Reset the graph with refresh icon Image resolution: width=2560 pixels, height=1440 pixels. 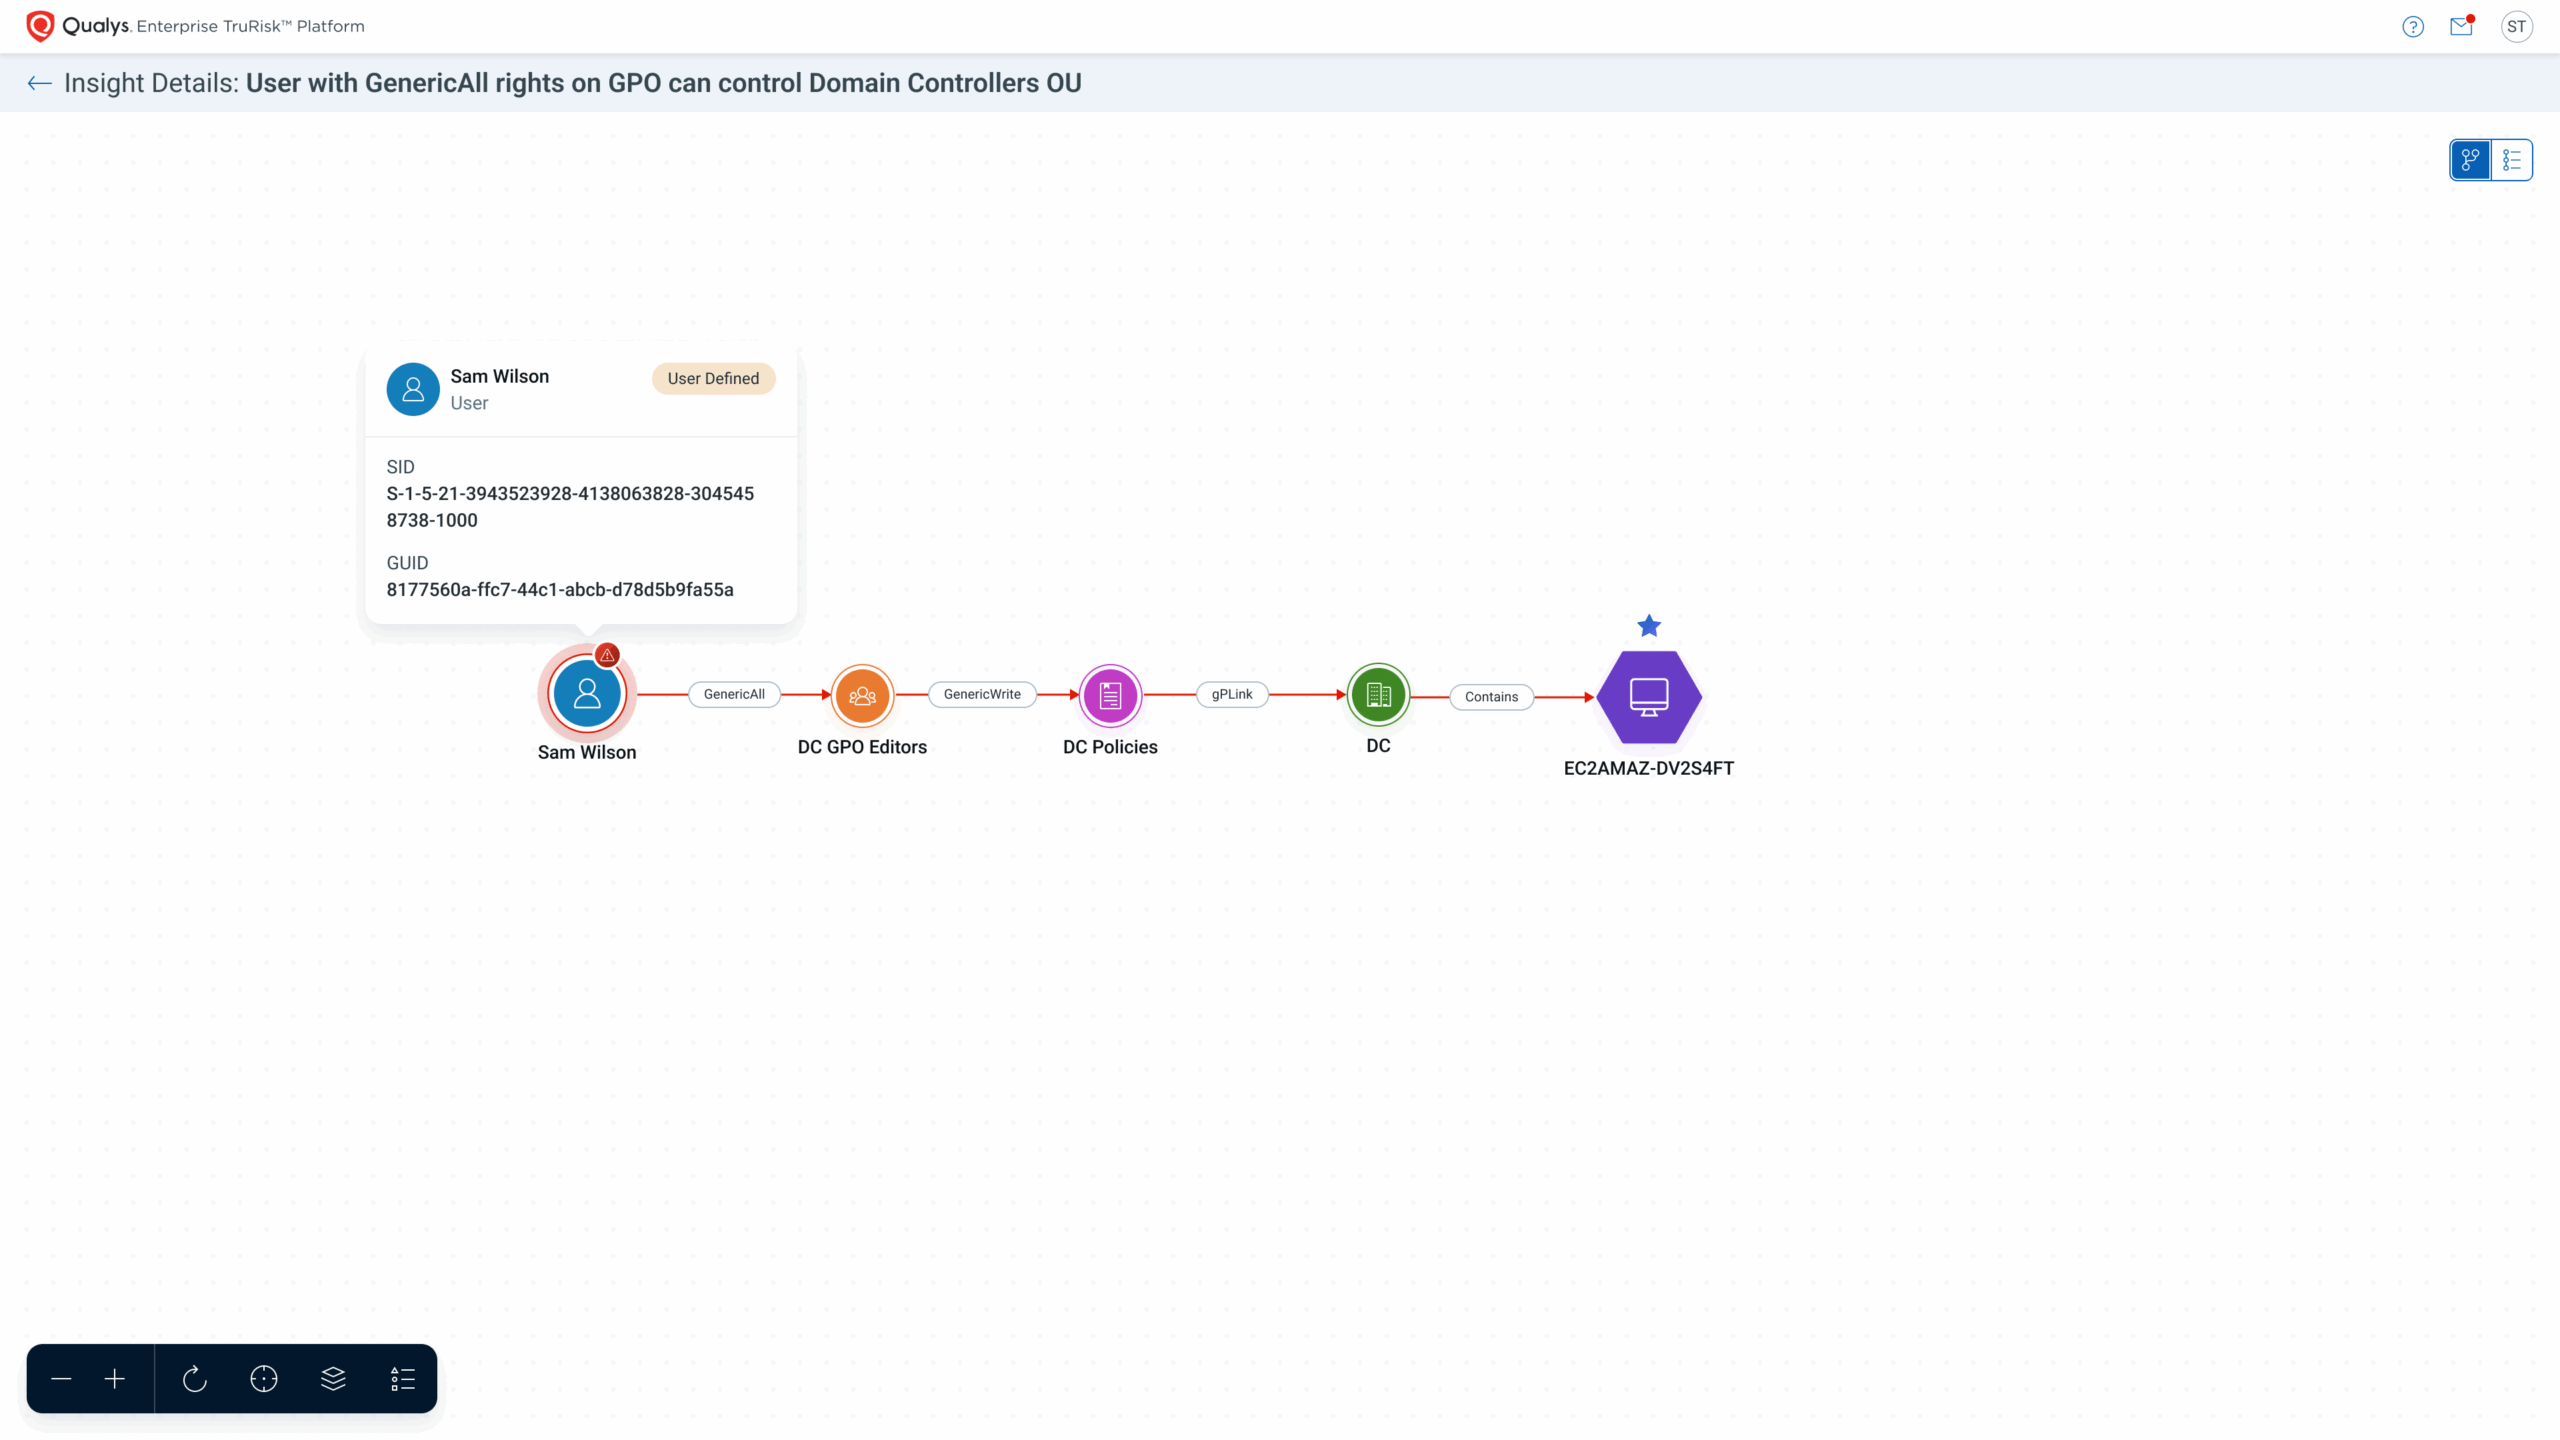coord(195,1379)
